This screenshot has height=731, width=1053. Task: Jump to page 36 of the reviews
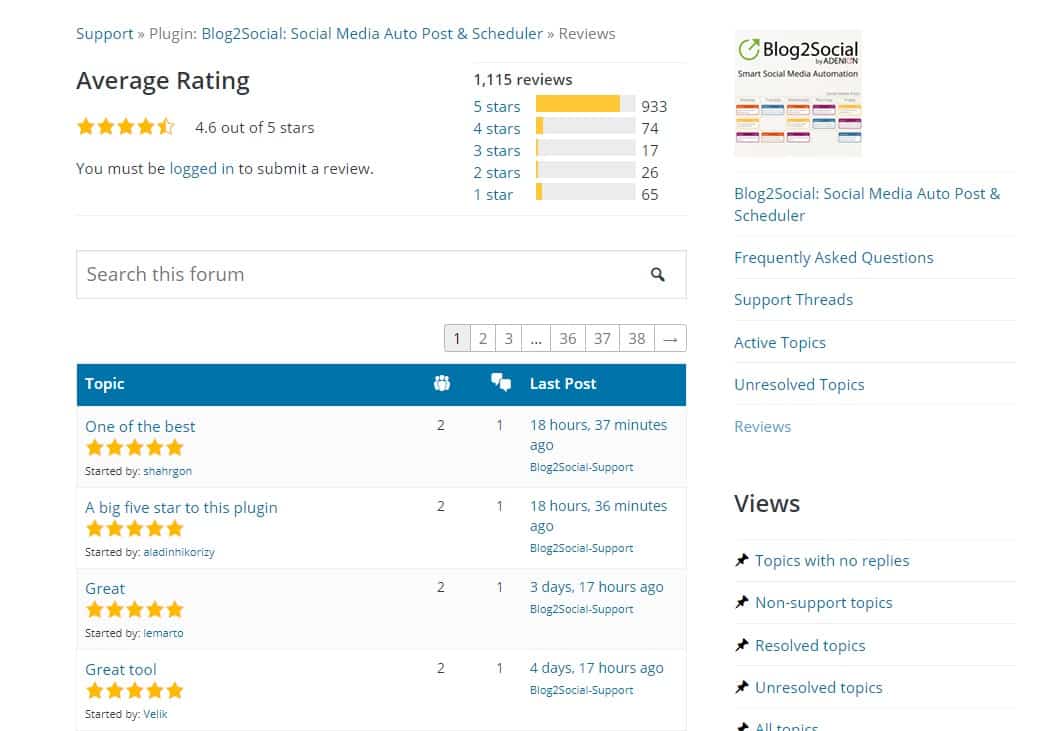click(568, 338)
